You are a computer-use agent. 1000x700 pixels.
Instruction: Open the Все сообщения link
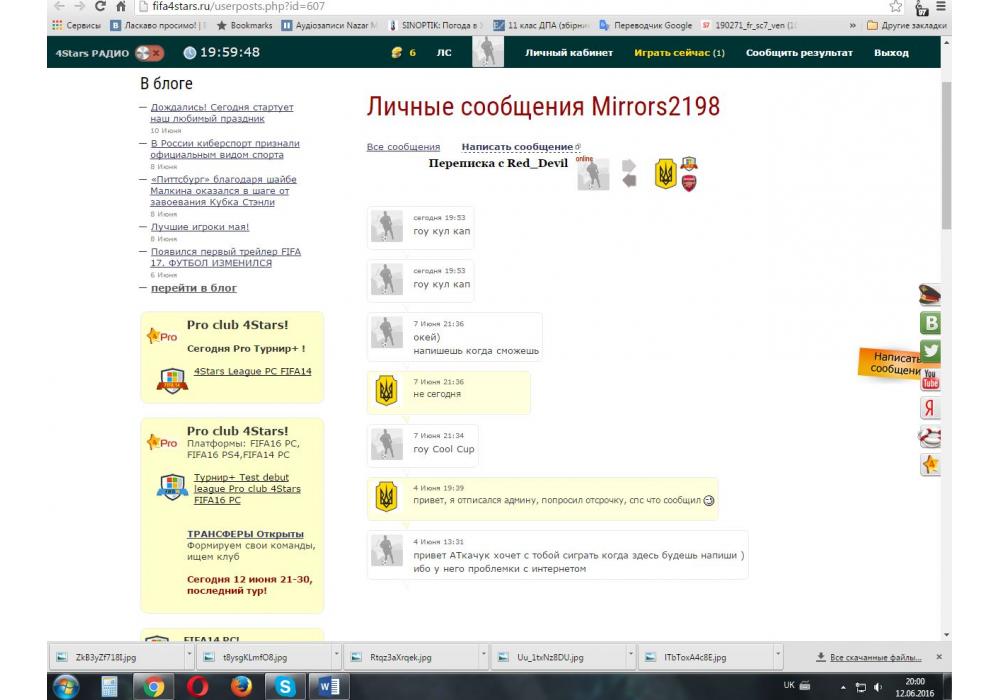point(403,147)
